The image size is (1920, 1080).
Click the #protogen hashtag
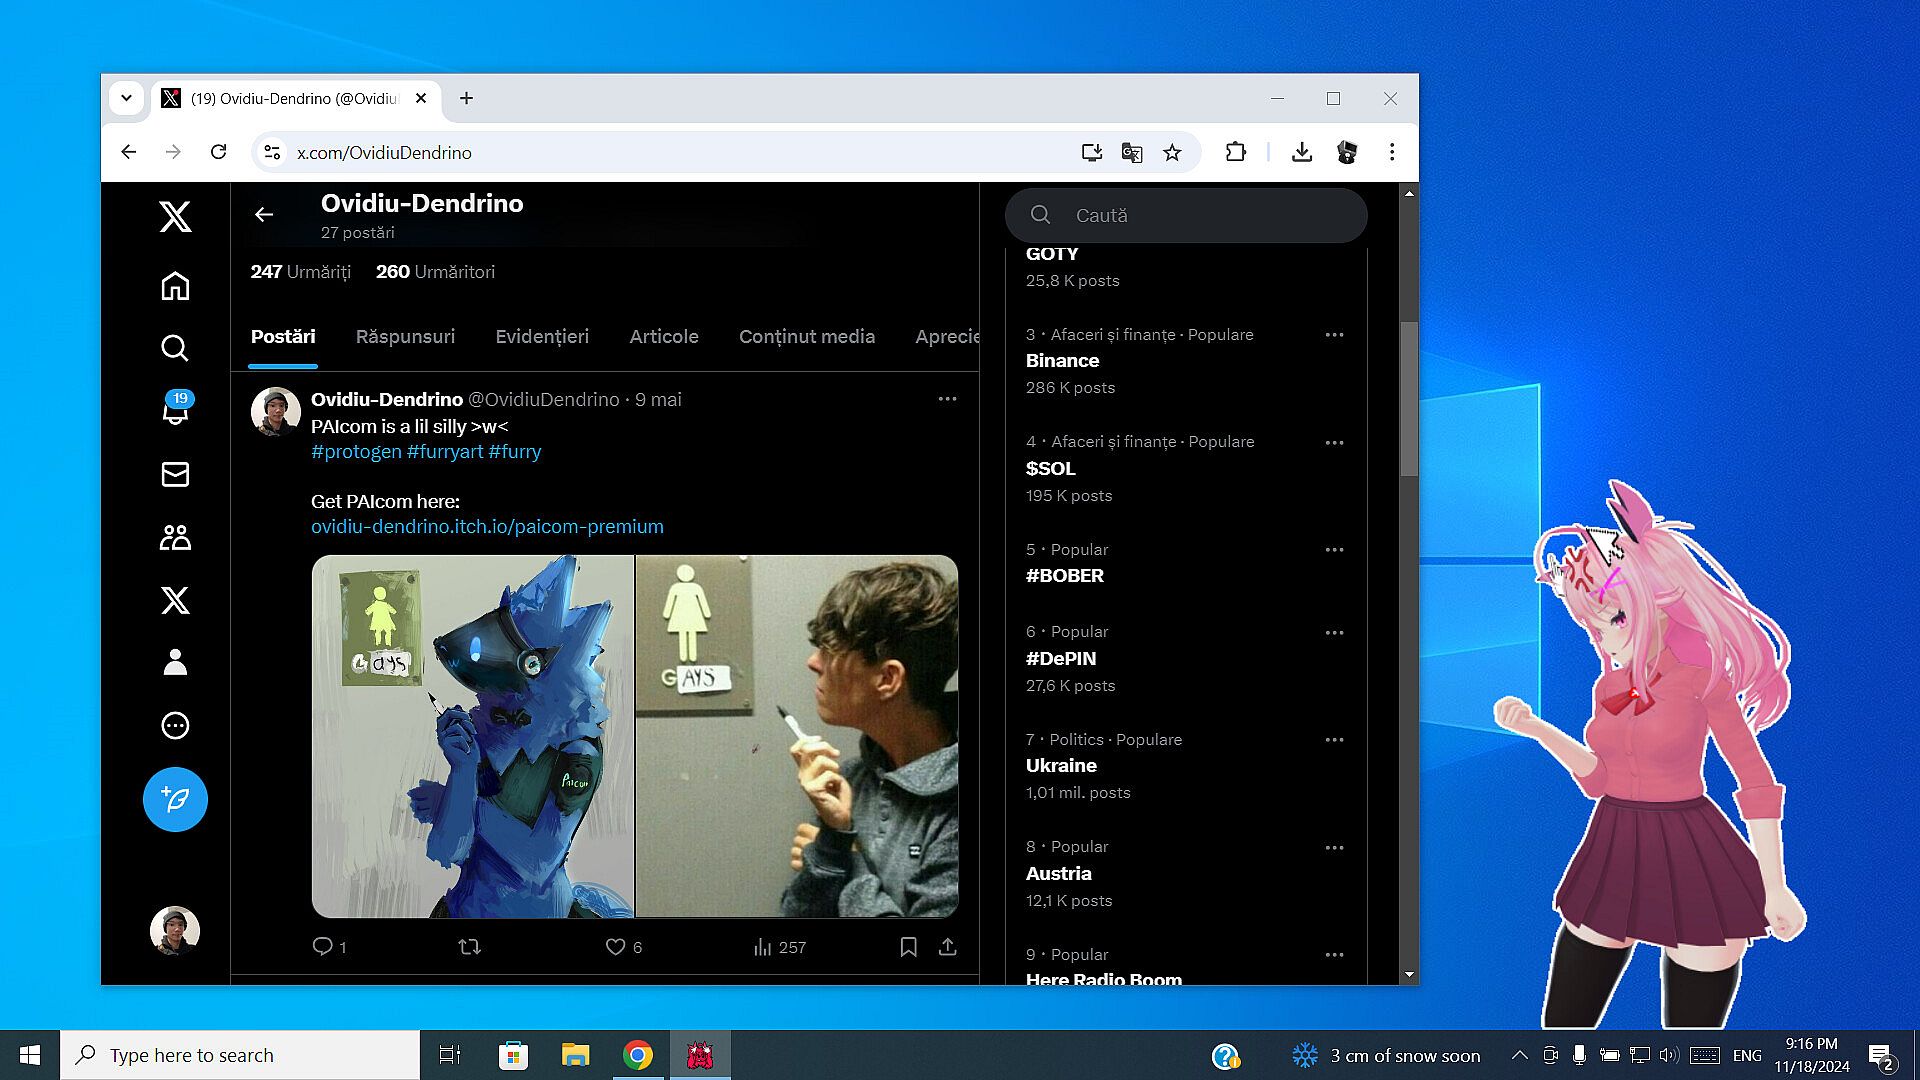[x=356, y=451]
